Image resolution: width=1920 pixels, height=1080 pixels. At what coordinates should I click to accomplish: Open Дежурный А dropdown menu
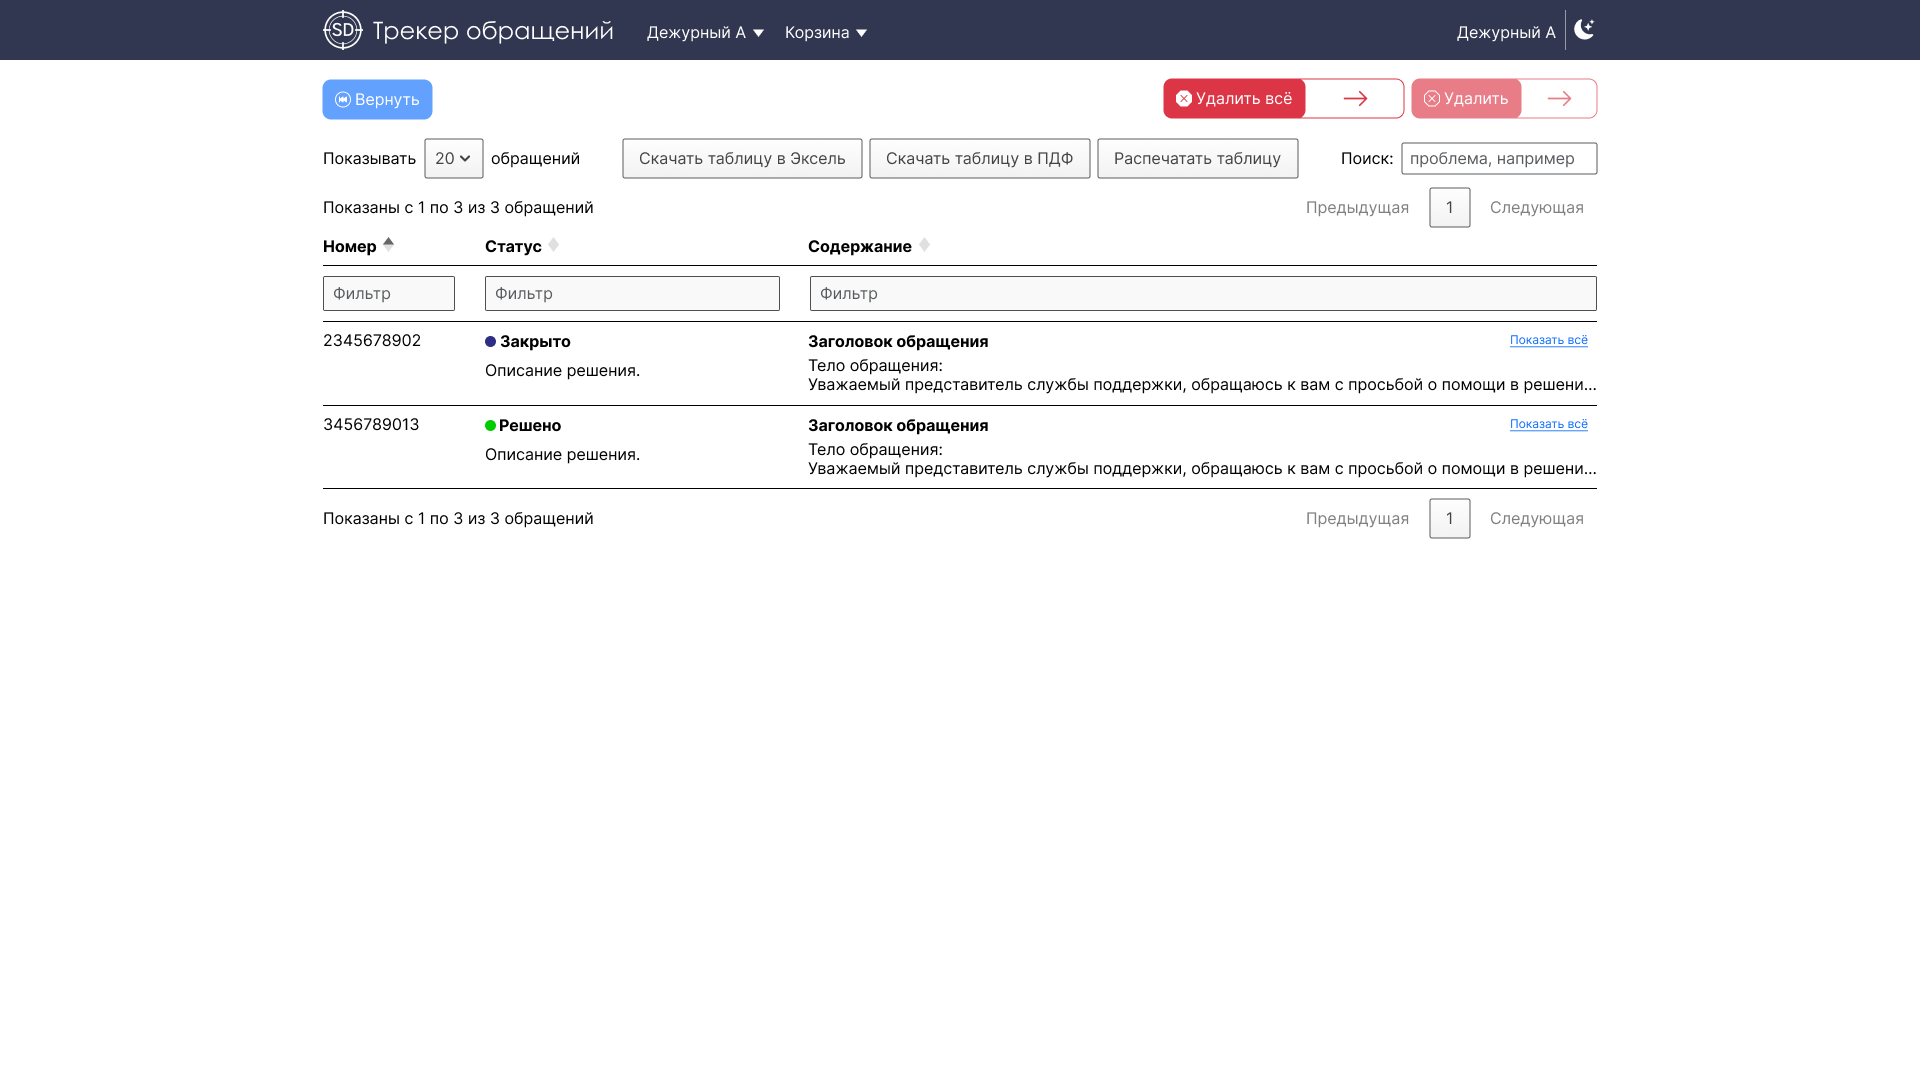(x=705, y=32)
